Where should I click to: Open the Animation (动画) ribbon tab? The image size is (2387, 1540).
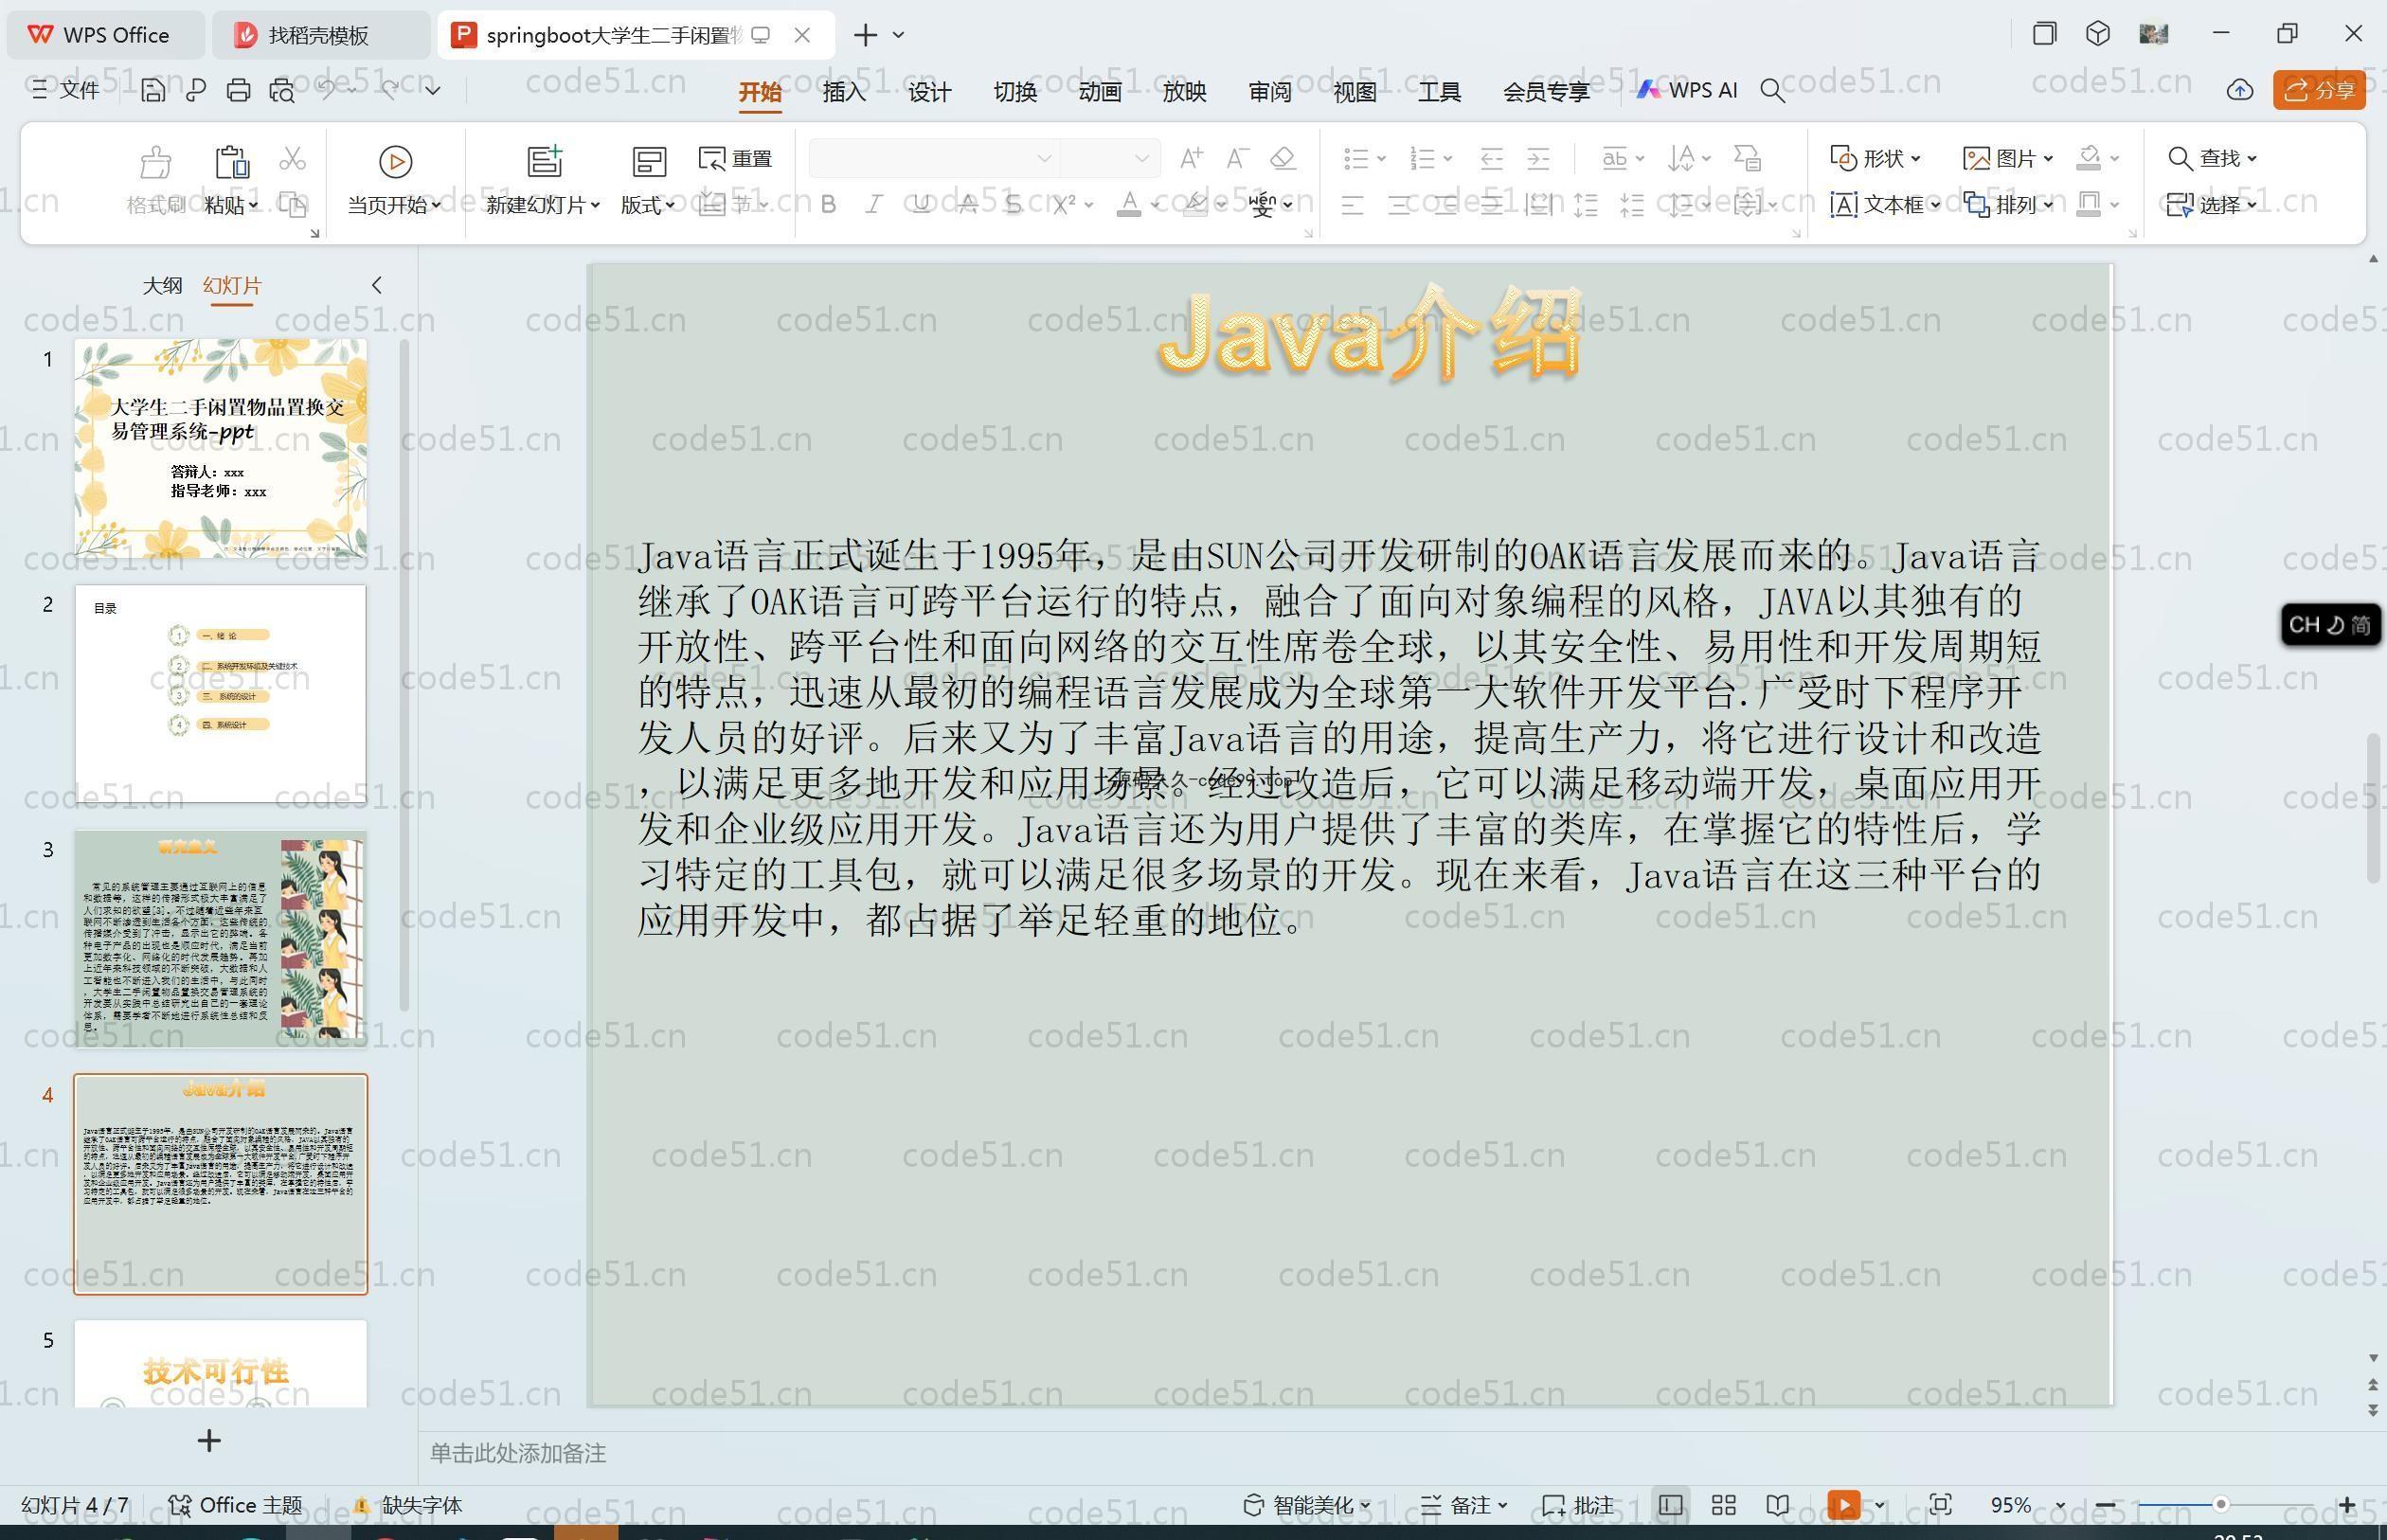1099,92
